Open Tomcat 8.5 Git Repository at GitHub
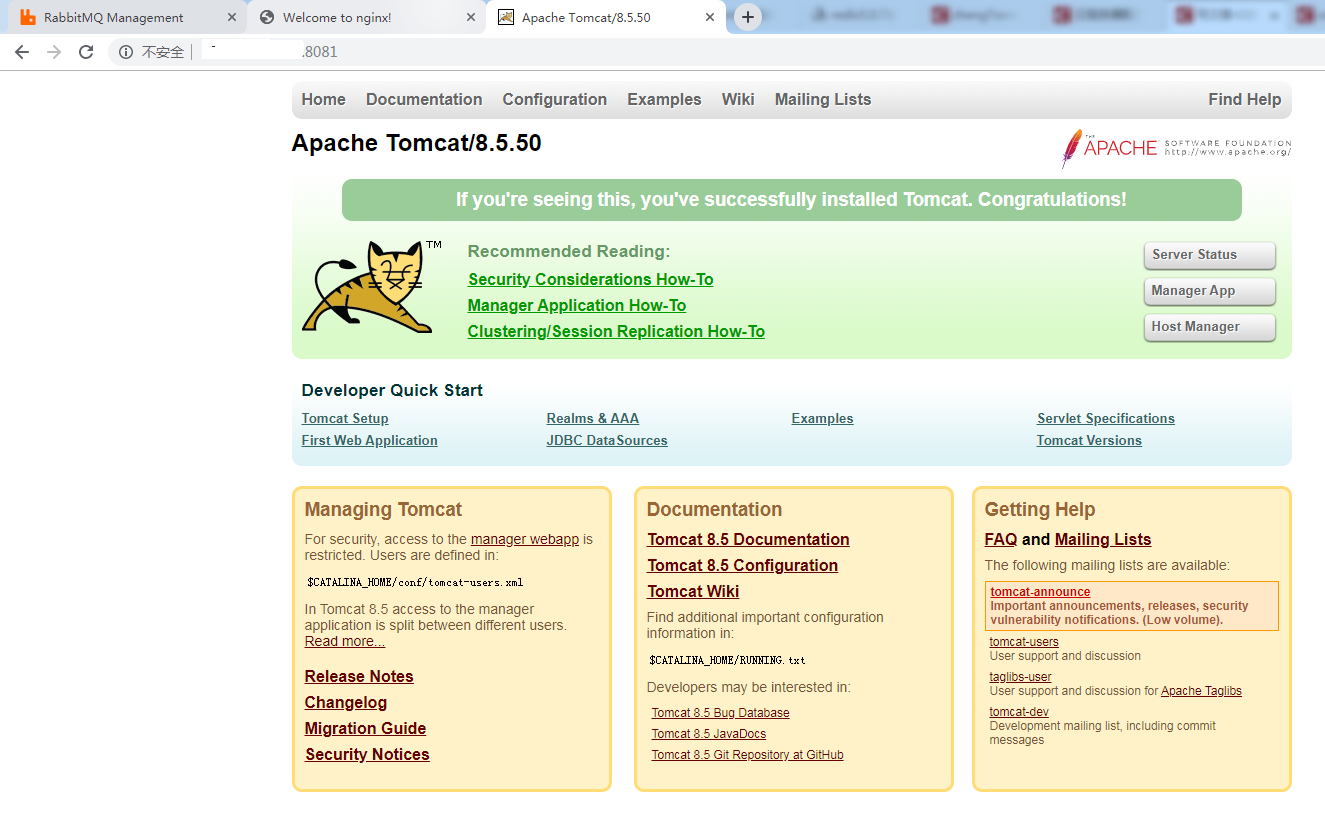The height and width of the screenshot is (820, 1325). pyautogui.click(x=747, y=755)
